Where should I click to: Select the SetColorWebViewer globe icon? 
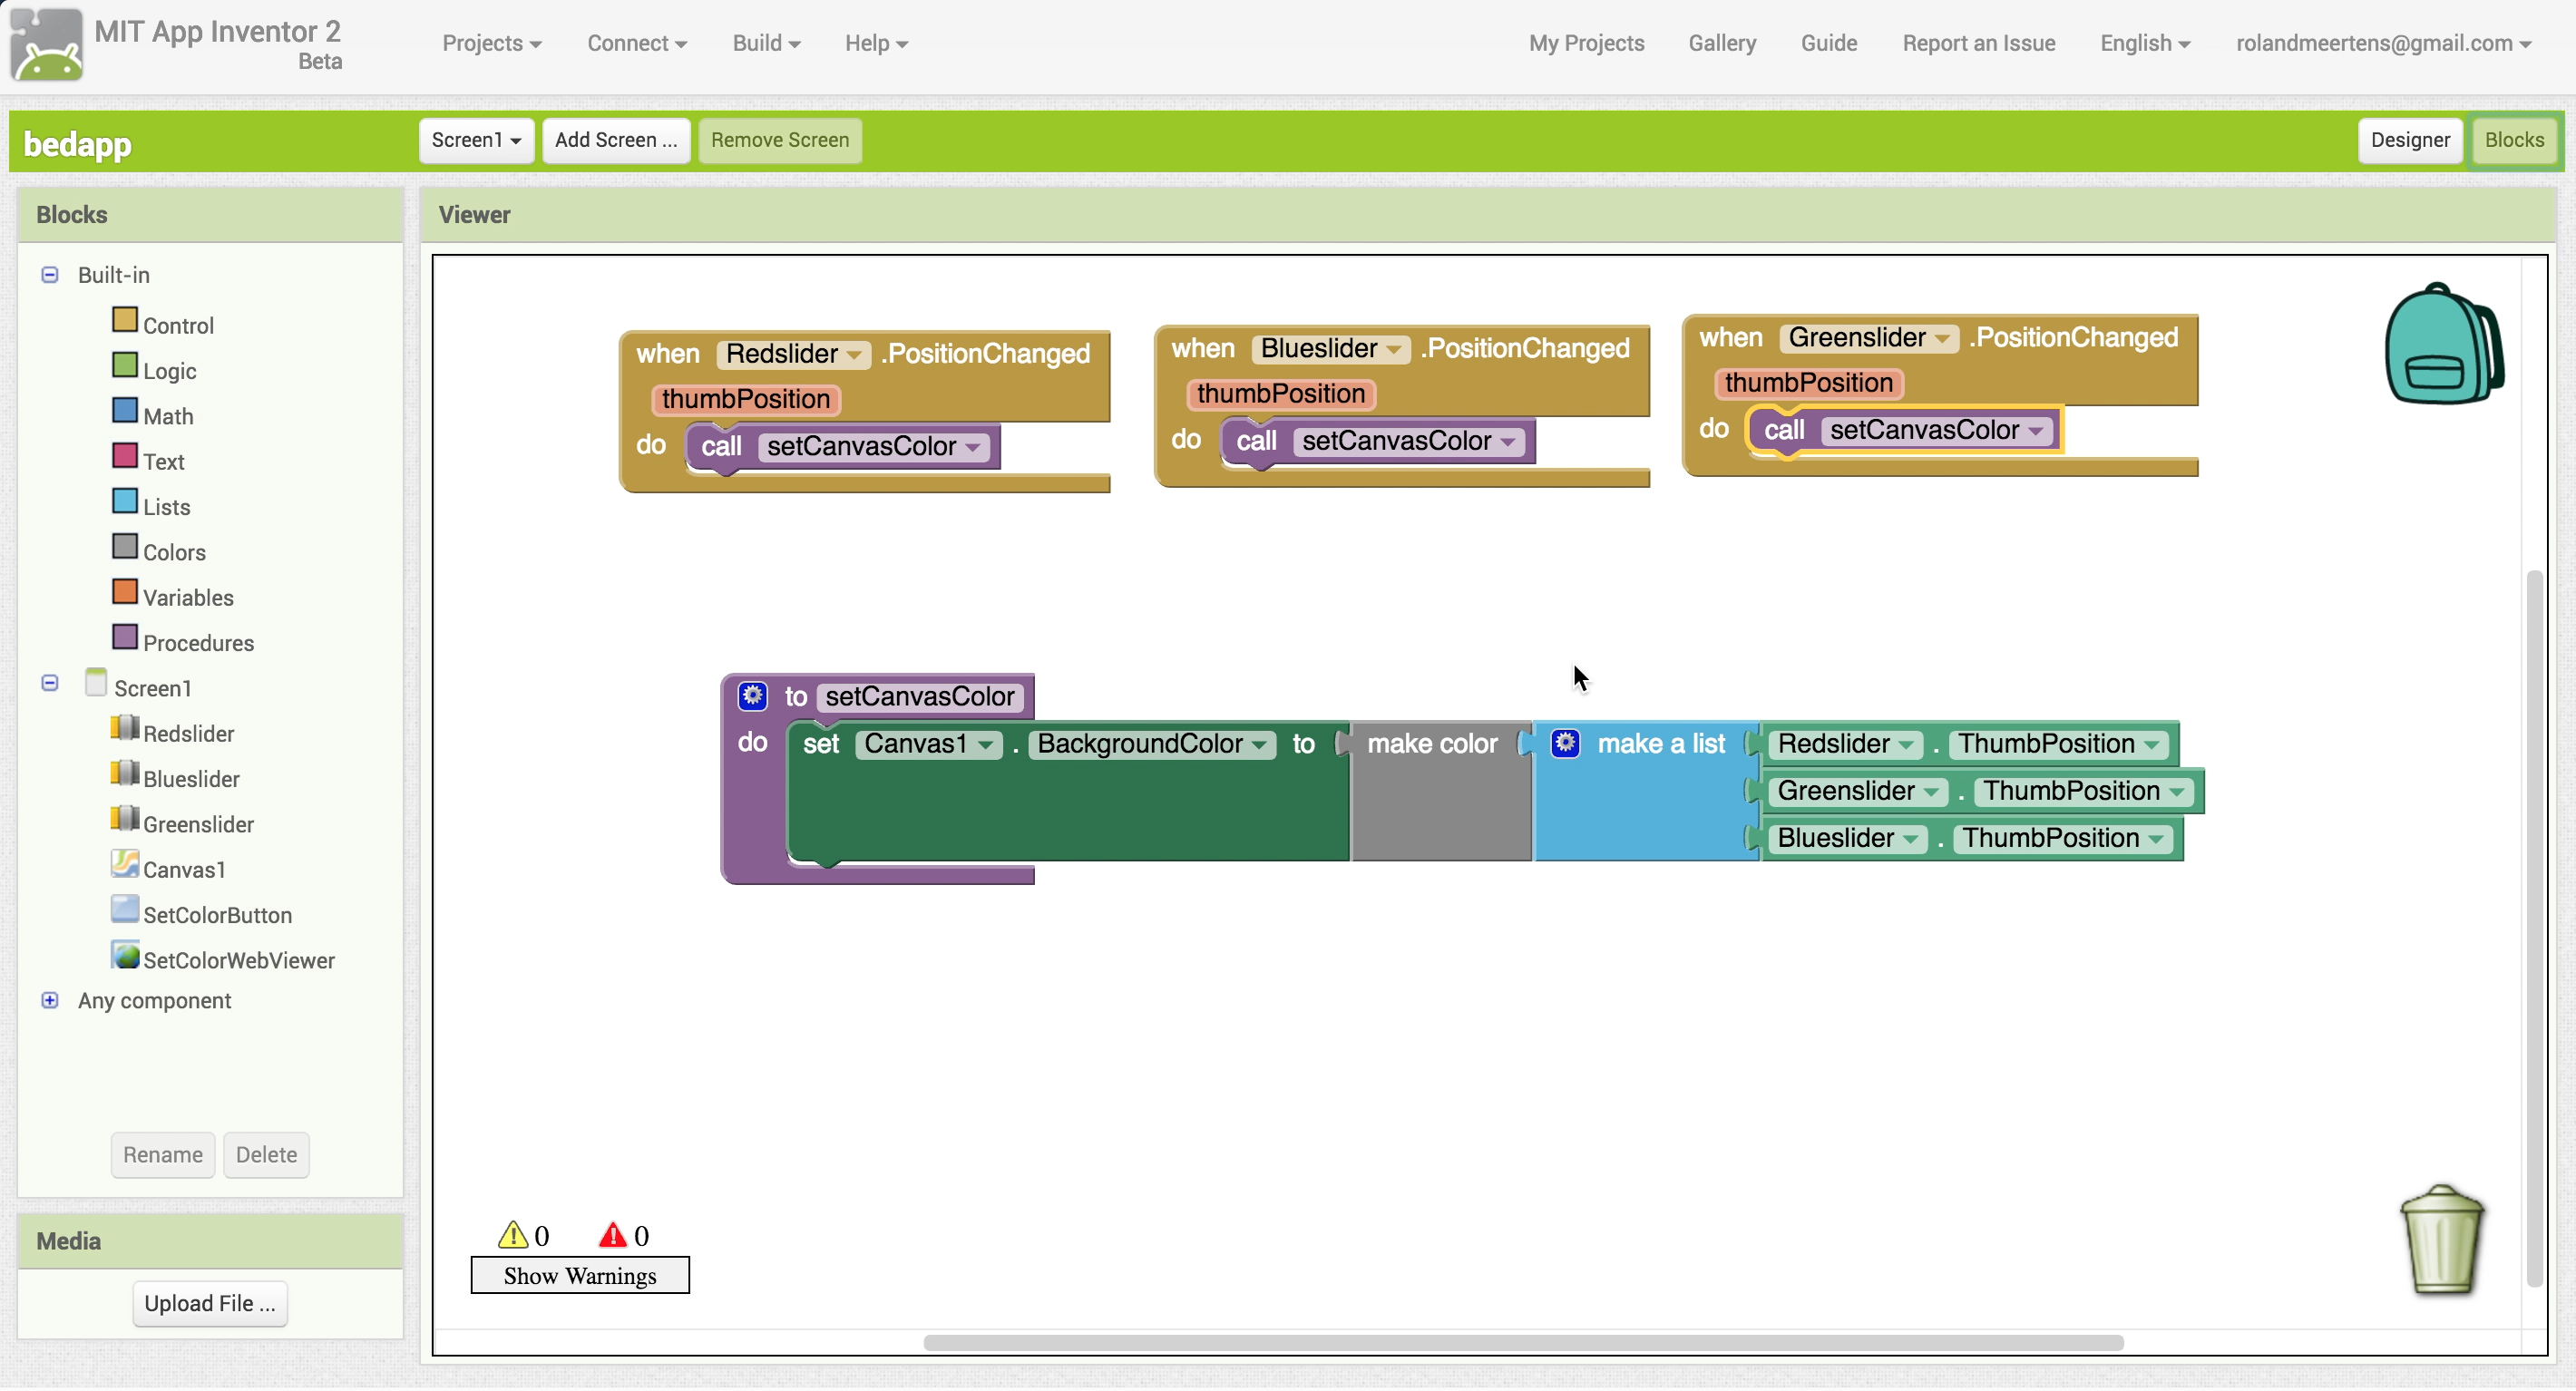click(125, 956)
